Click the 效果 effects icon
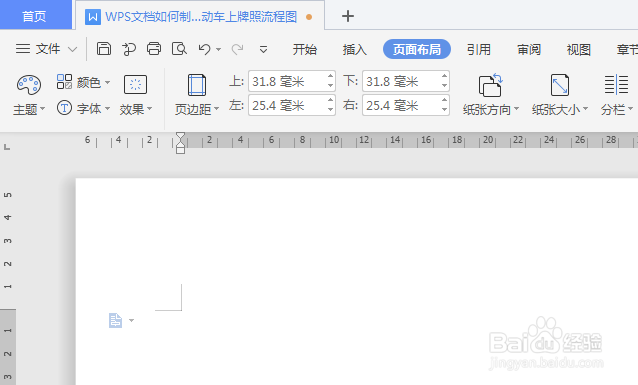The width and height of the screenshot is (638, 385). click(x=135, y=85)
